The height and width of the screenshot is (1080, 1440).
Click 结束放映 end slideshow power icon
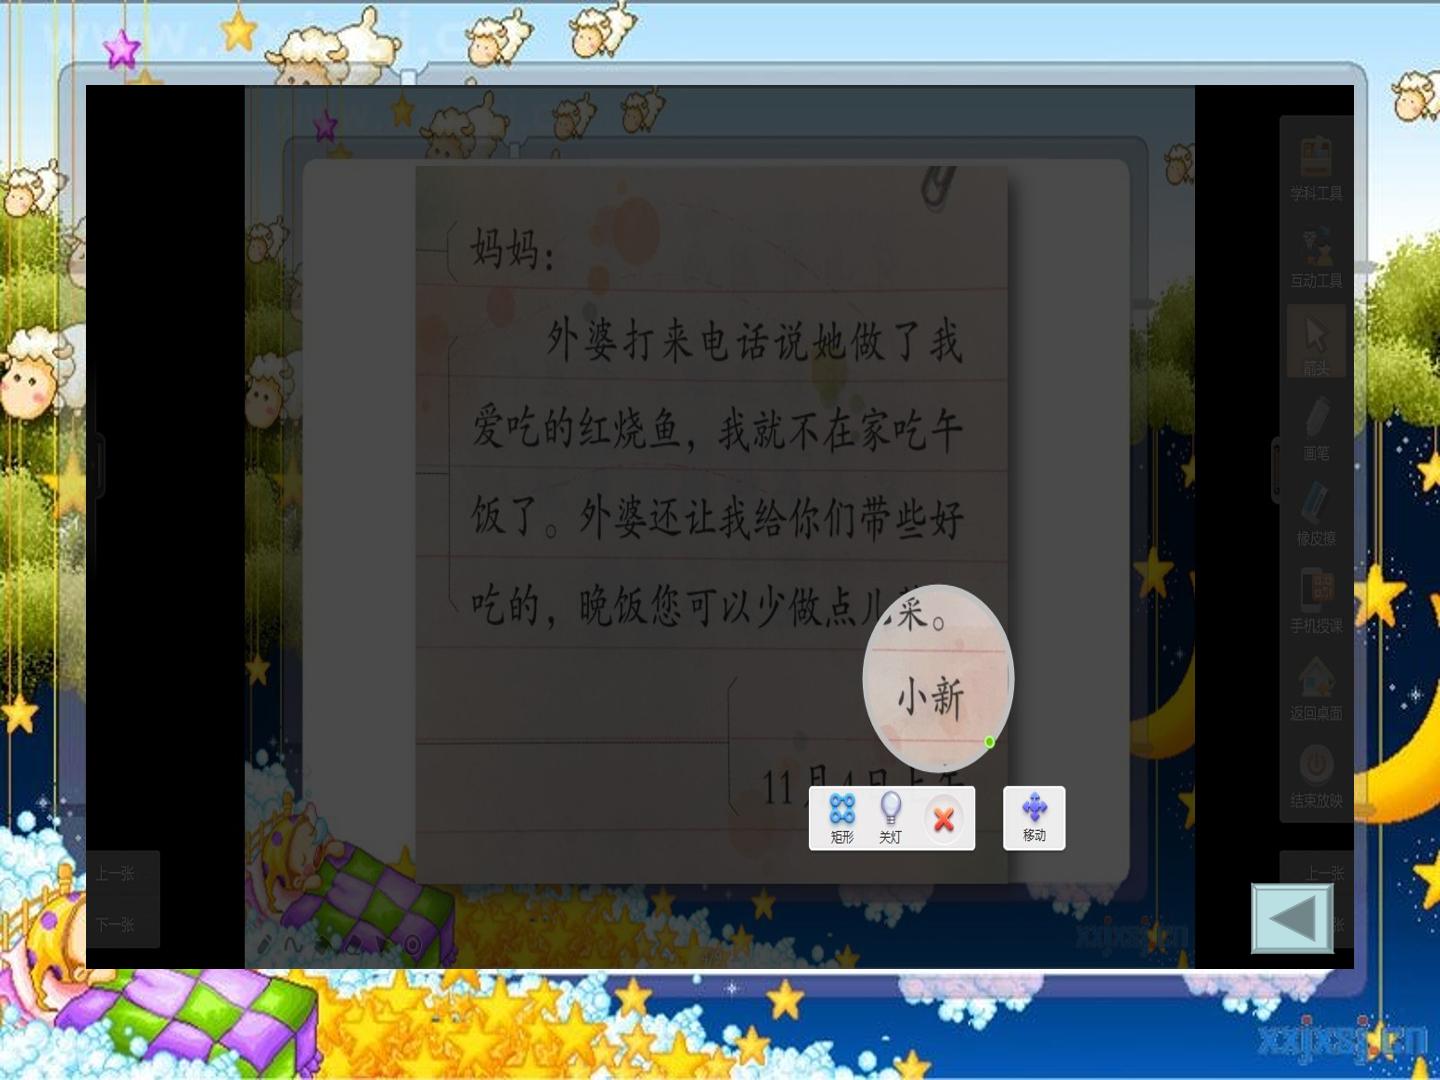(x=1316, y=776)
